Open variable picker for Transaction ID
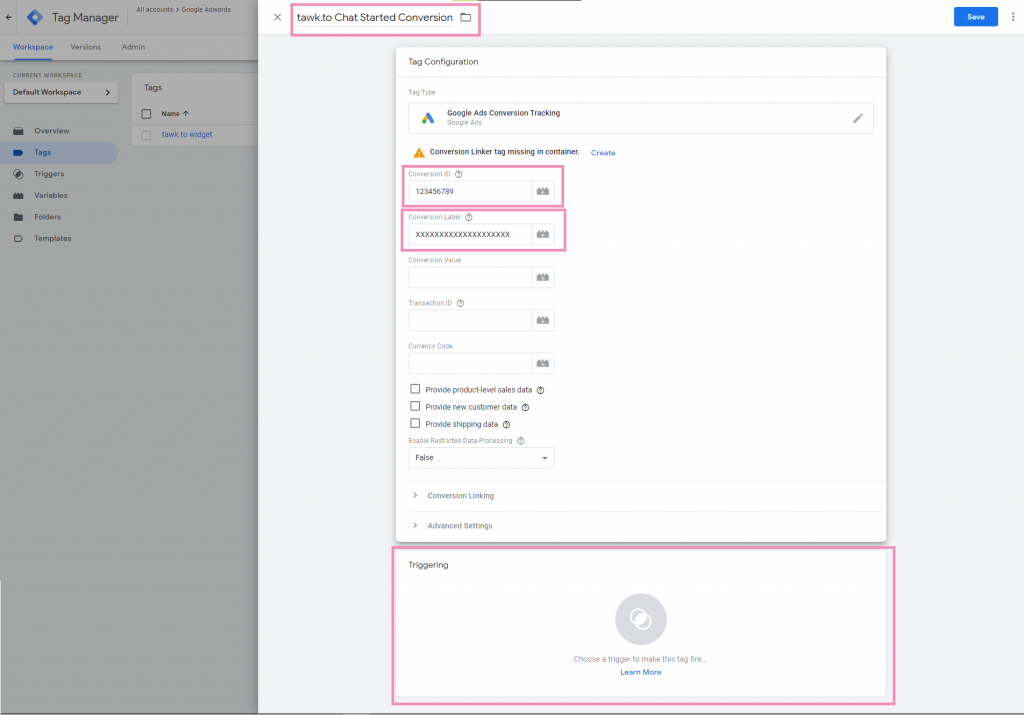This screenshot has width=1024, height=715. click(543, 321)
